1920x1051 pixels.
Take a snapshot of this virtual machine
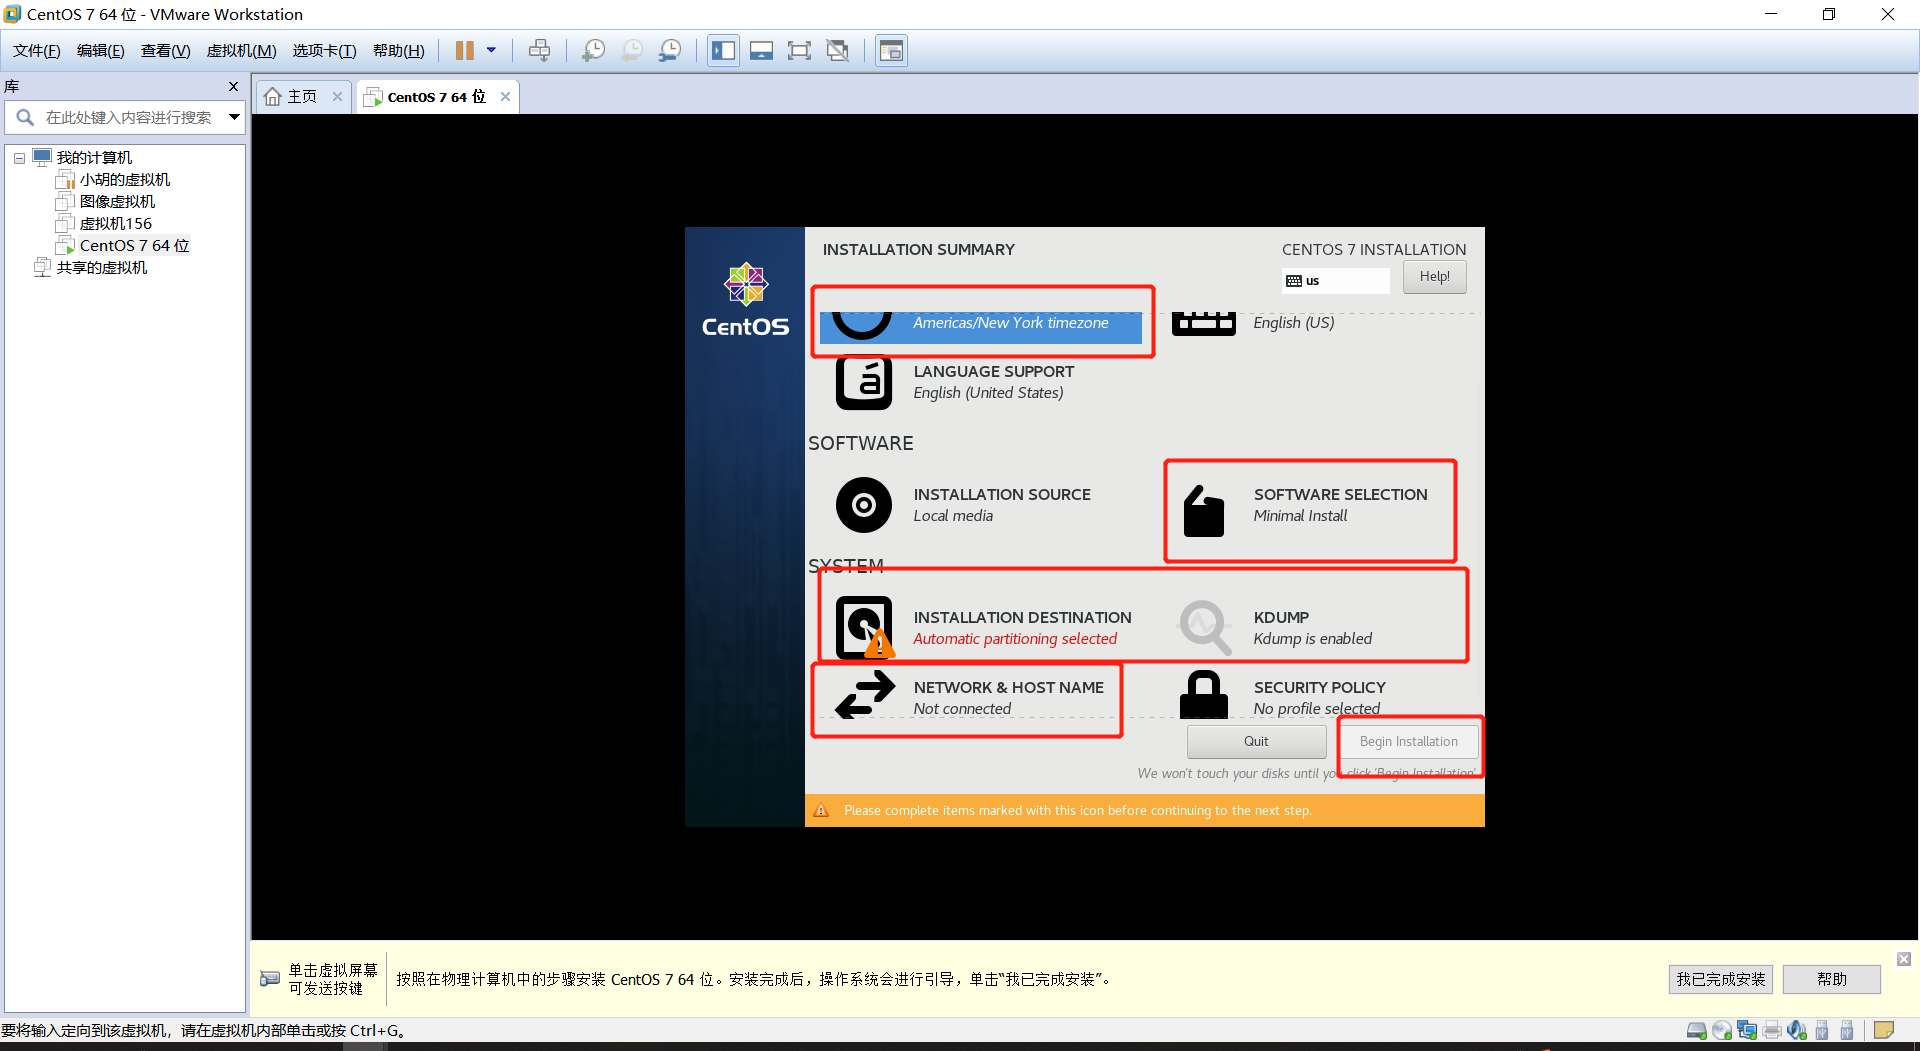coord(593,51)
